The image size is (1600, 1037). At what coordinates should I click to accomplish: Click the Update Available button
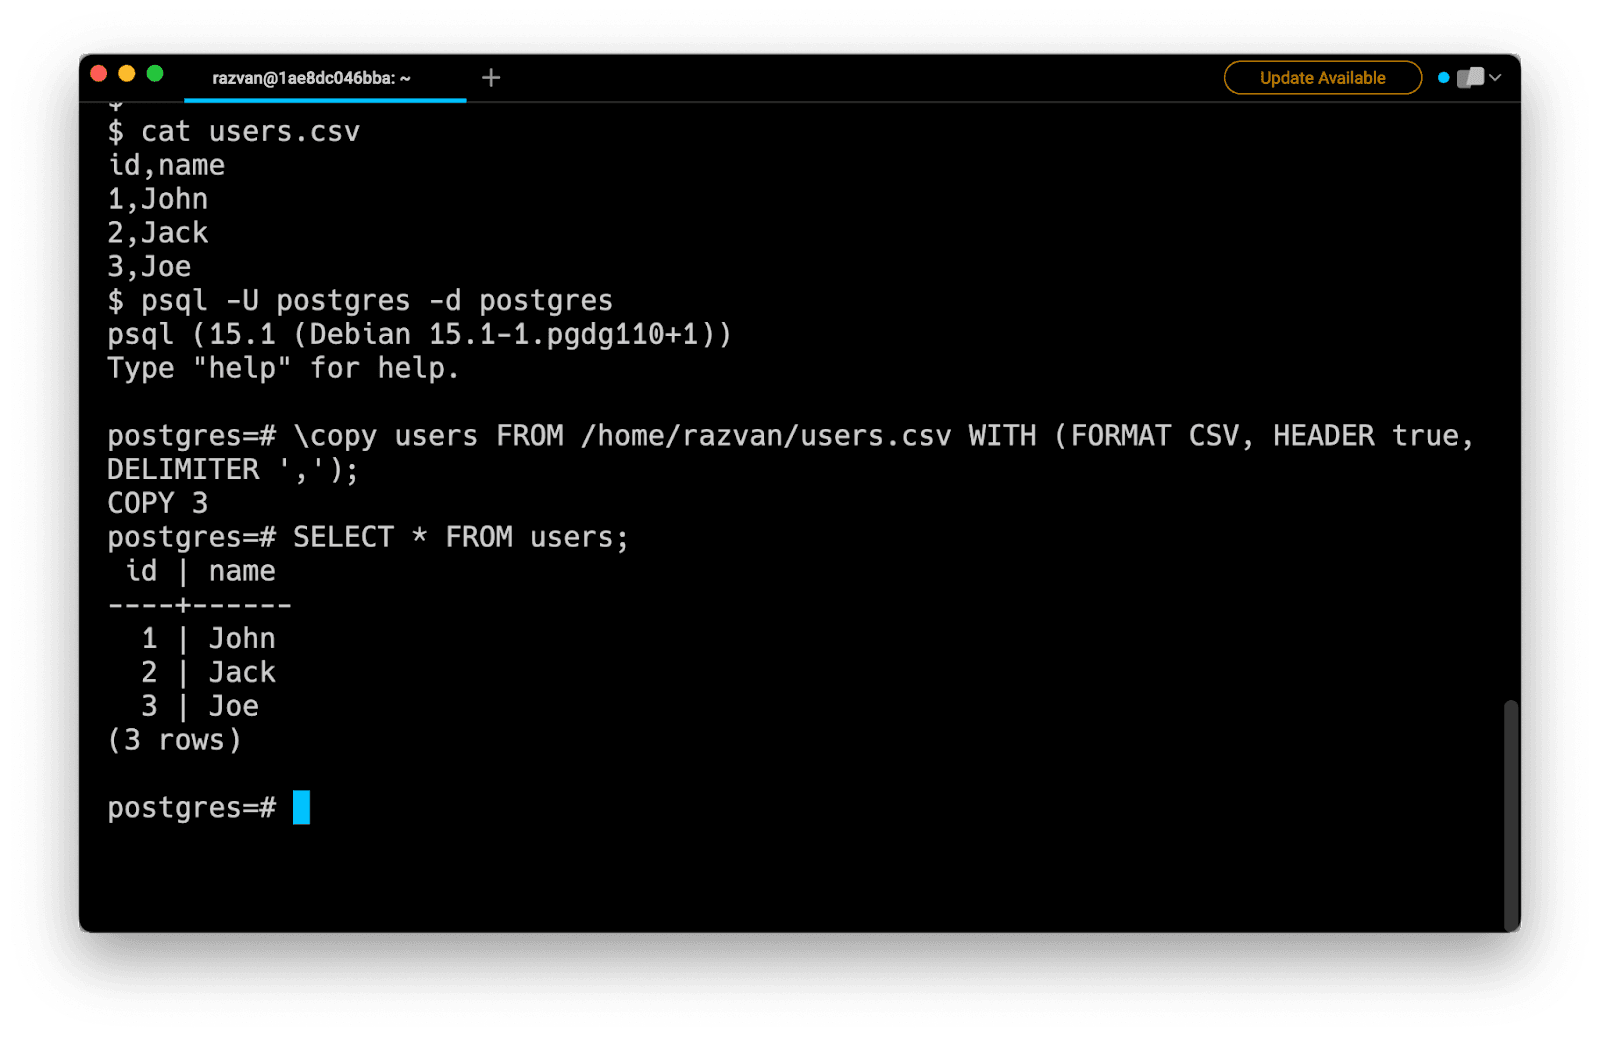tap(1322, 78)
